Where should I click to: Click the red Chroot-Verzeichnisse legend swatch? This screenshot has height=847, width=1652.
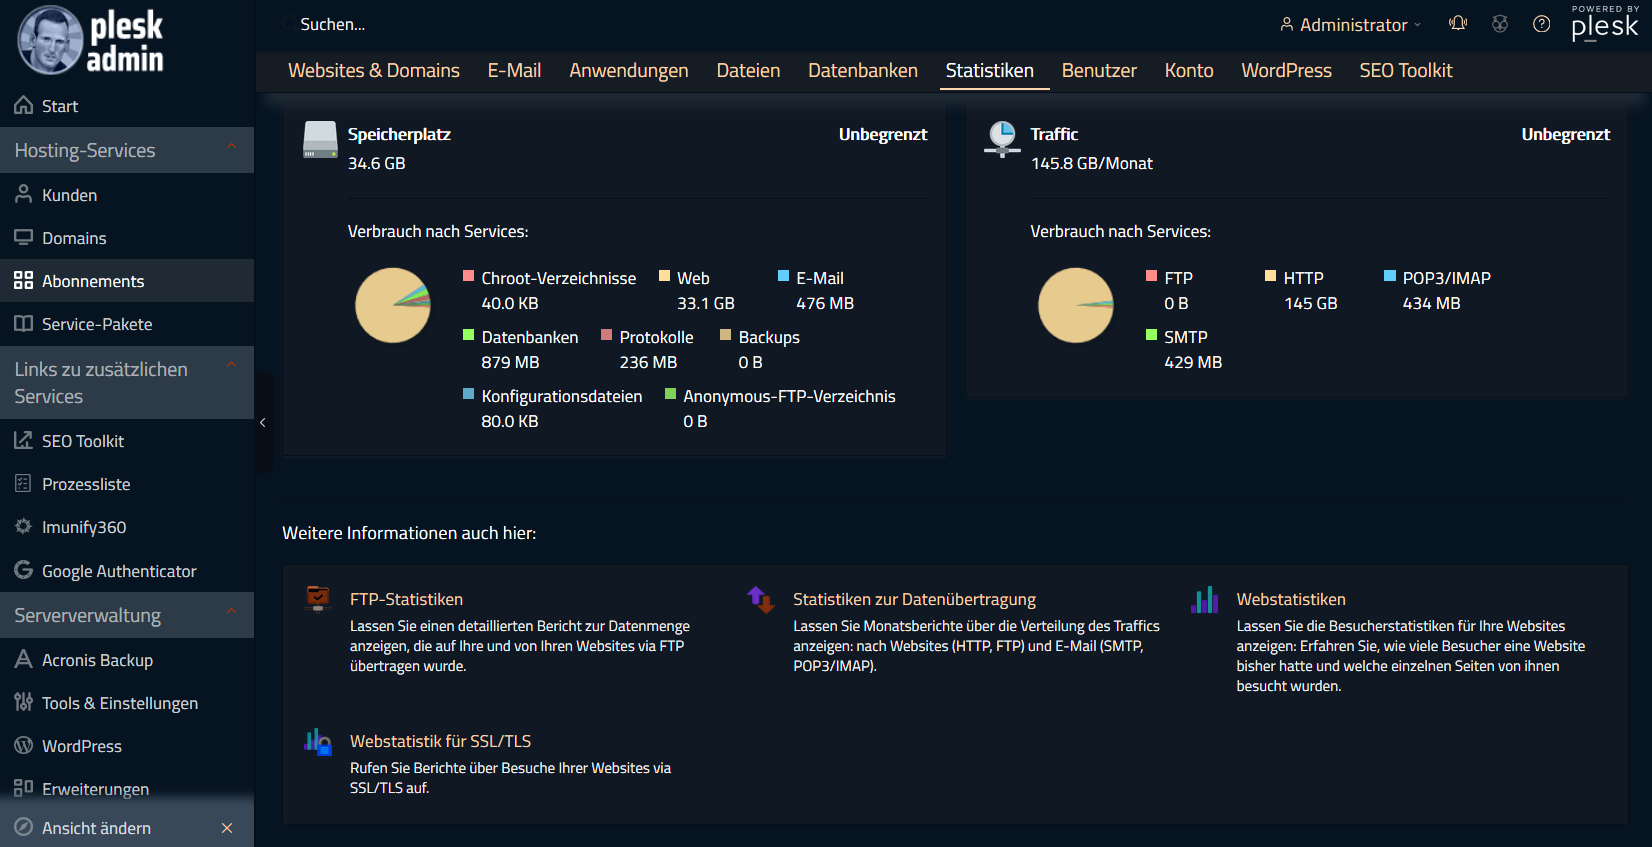pos(468,276)
